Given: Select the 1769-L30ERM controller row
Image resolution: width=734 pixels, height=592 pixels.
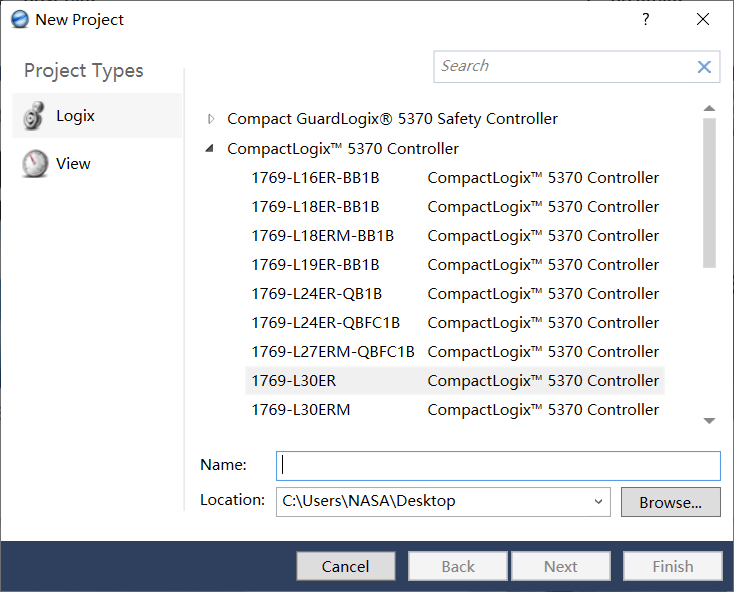Looking at the screenshot, I should click(455, 410).
